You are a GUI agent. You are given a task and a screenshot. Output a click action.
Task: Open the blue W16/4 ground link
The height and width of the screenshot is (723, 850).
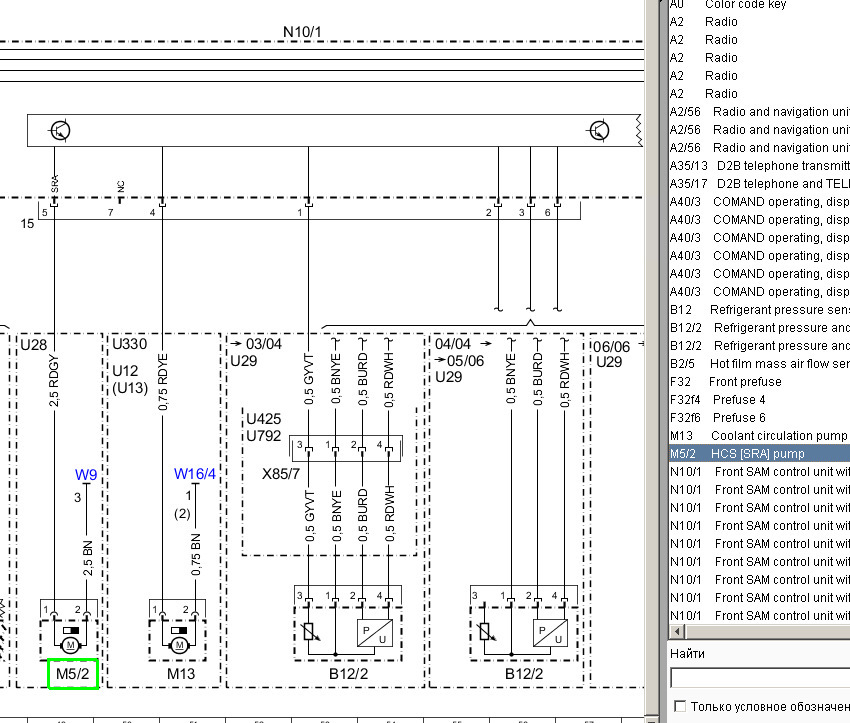coord(195,474)
